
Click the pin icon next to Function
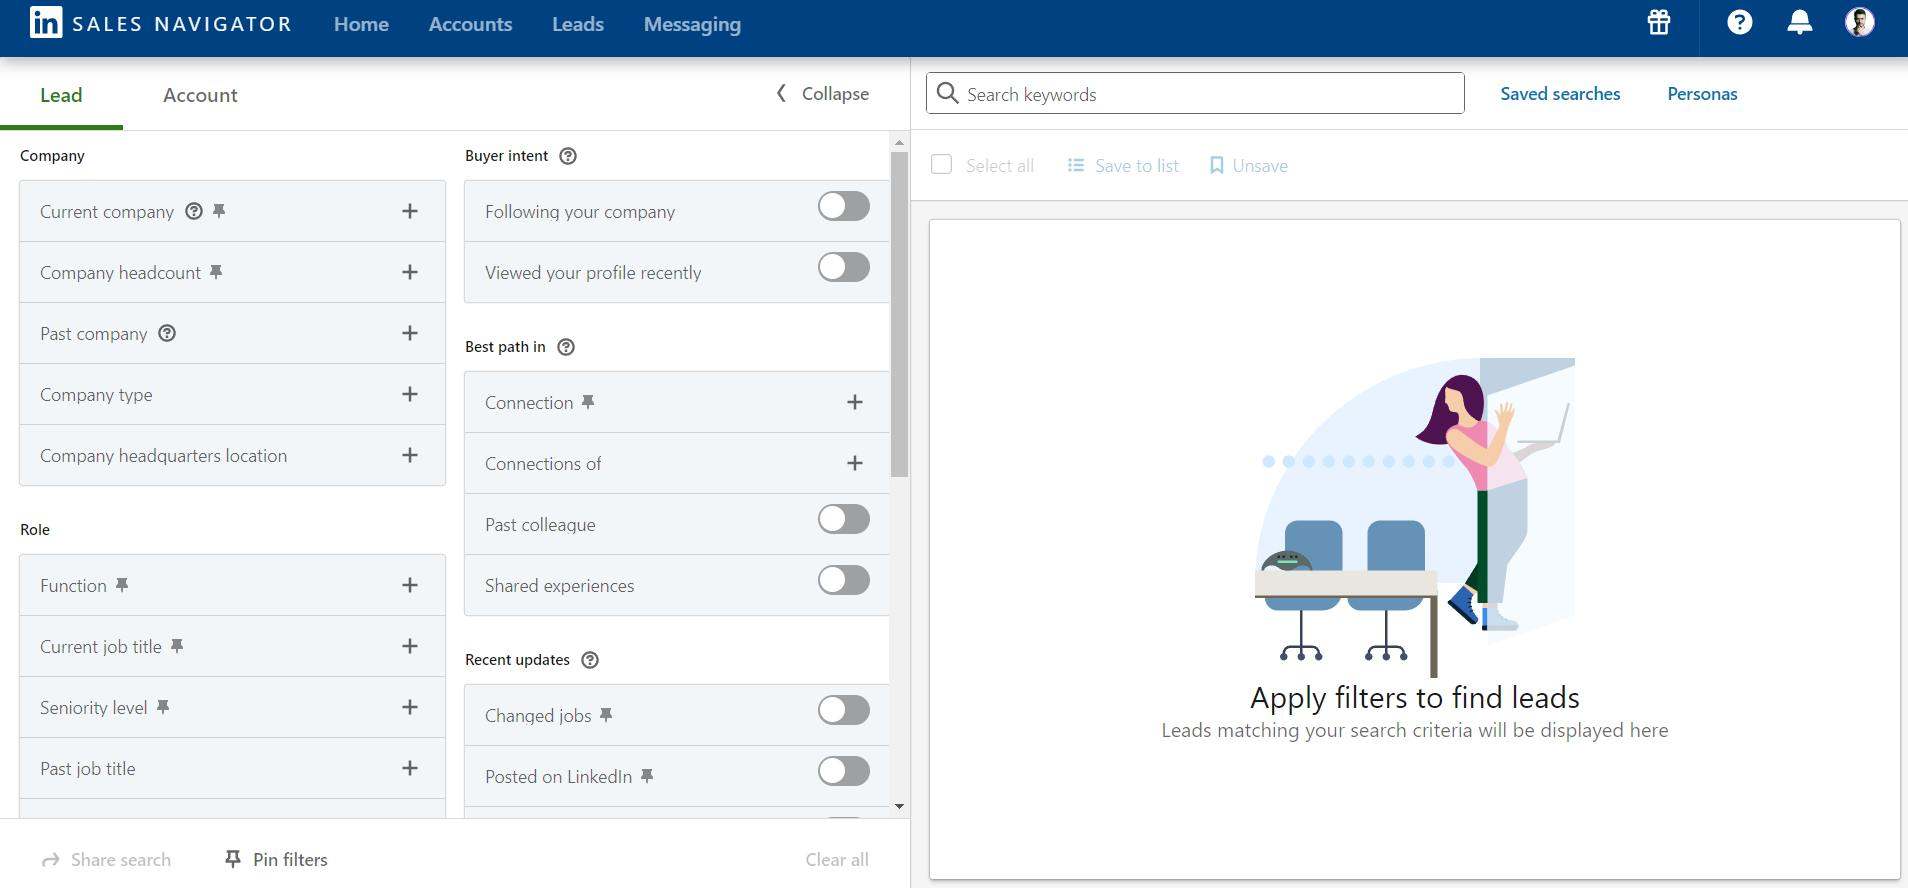point(122,585)
